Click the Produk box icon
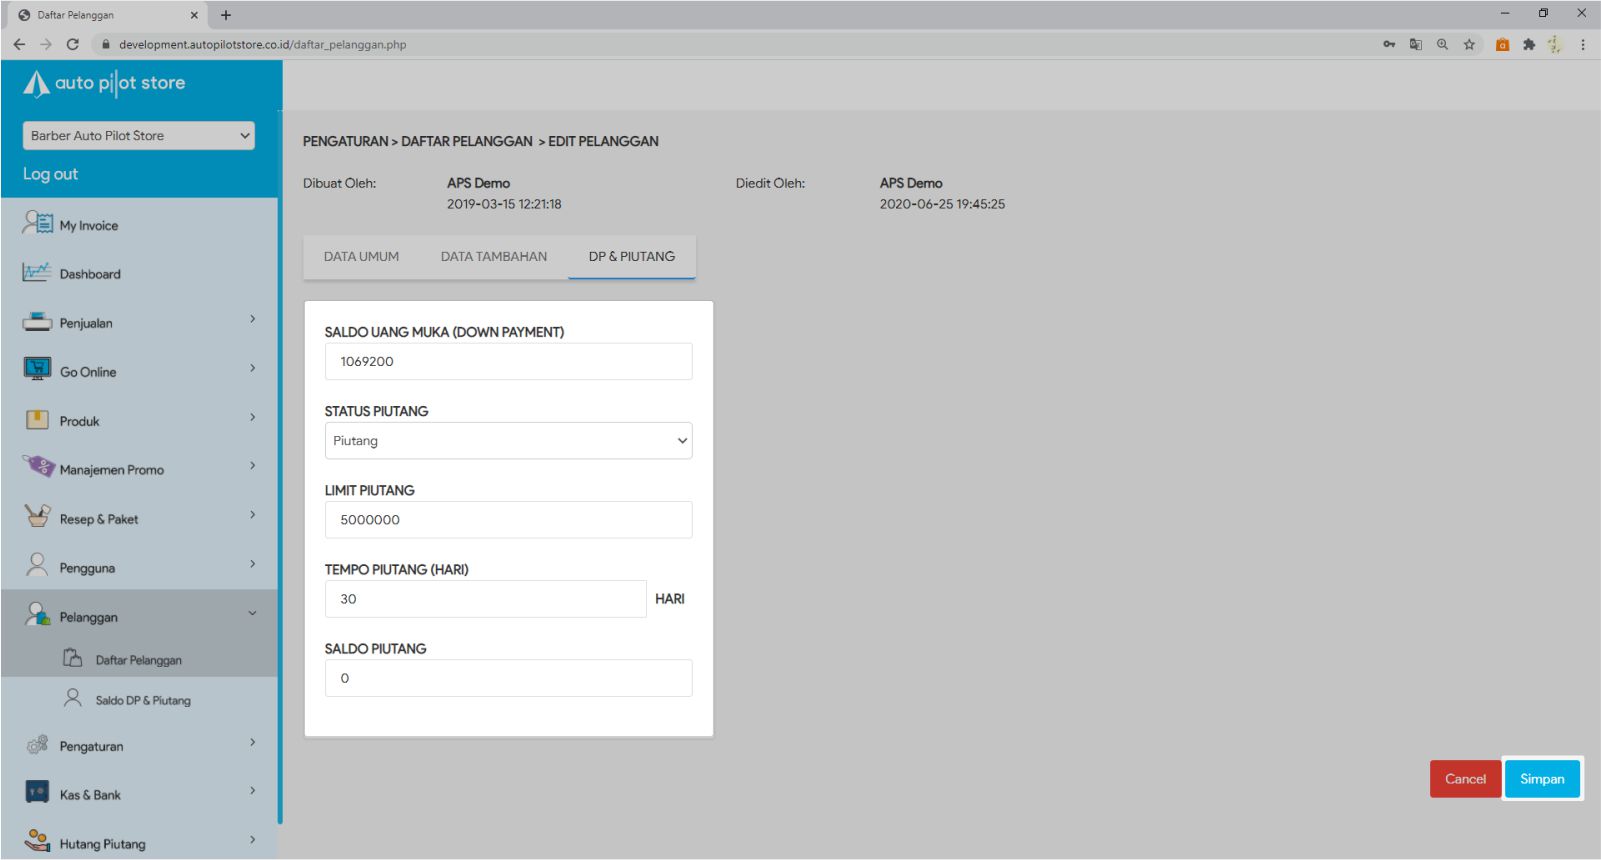The image size is (1601, 860). tap(37, 420)
